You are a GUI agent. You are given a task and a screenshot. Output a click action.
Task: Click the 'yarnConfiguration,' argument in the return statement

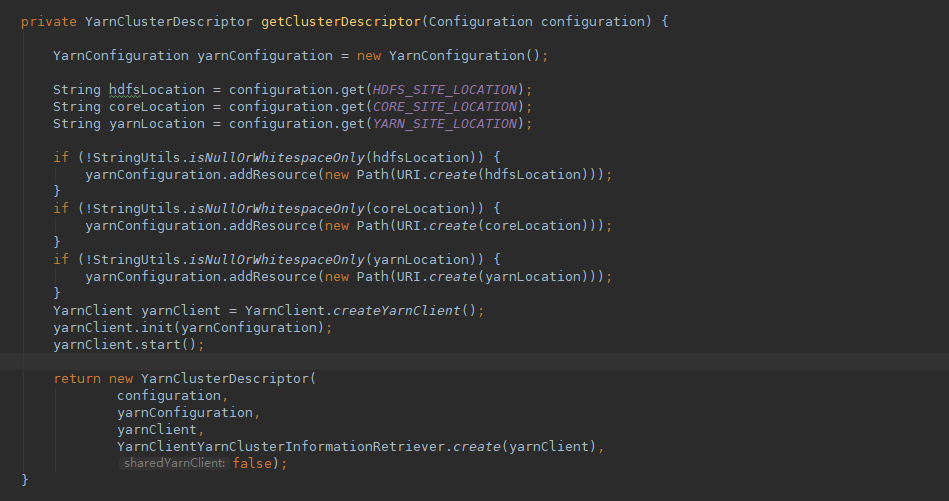point(189,412)
